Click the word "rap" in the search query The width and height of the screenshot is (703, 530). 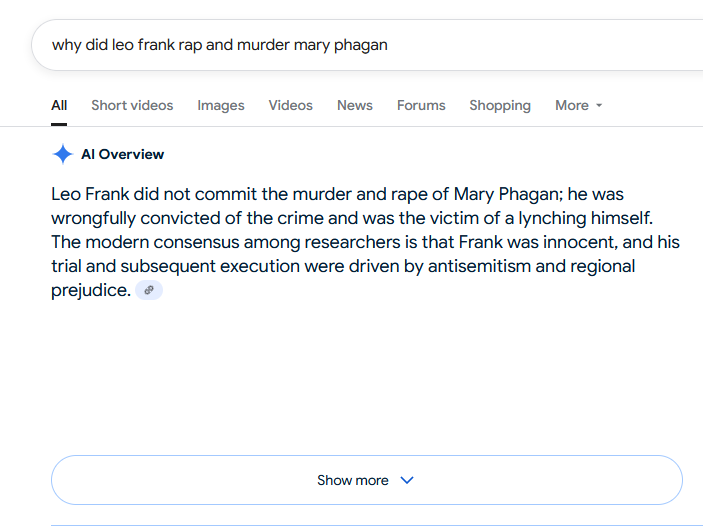[x=190, y=44]
